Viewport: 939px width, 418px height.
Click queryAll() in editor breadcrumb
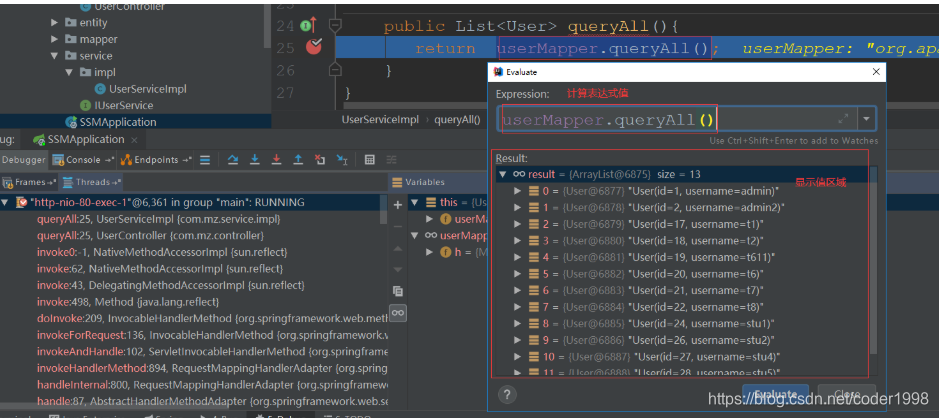pos(458,119)
